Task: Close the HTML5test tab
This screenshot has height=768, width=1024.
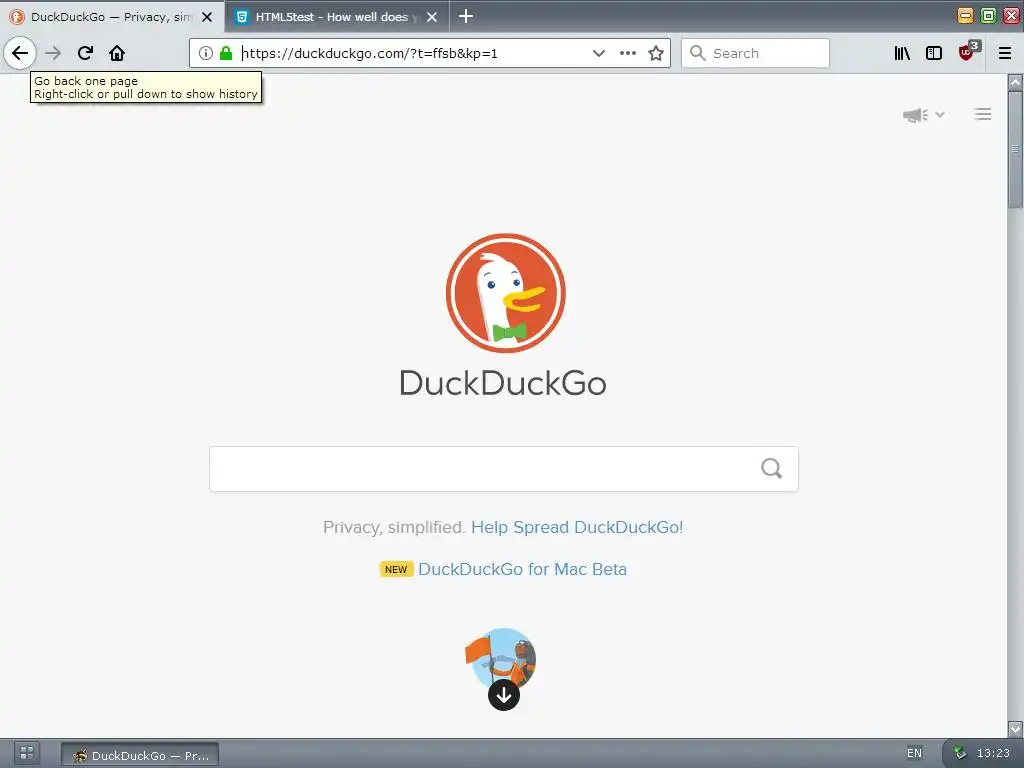Action: (x=432, y=17)
